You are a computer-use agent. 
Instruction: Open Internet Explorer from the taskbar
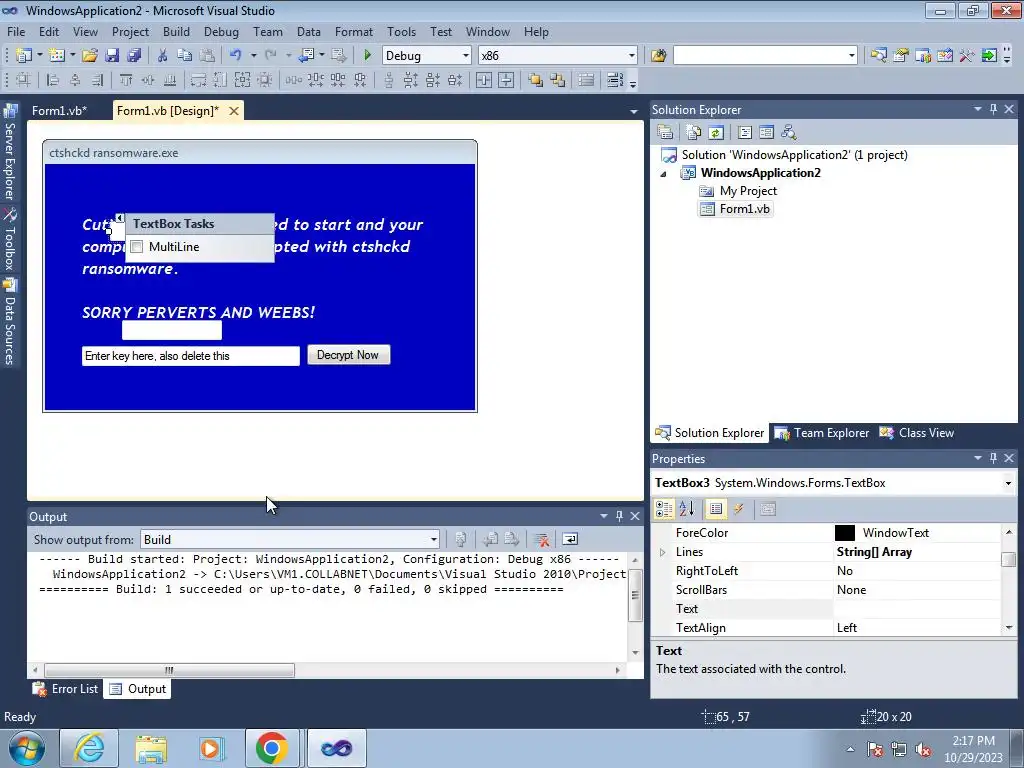[x=89, y=748]
